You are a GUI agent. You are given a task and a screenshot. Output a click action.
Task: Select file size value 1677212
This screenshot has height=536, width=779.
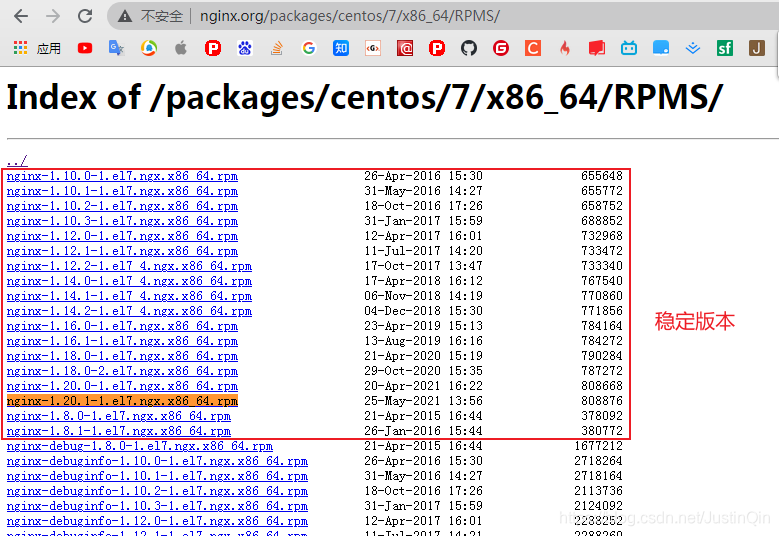click(599, 446)
